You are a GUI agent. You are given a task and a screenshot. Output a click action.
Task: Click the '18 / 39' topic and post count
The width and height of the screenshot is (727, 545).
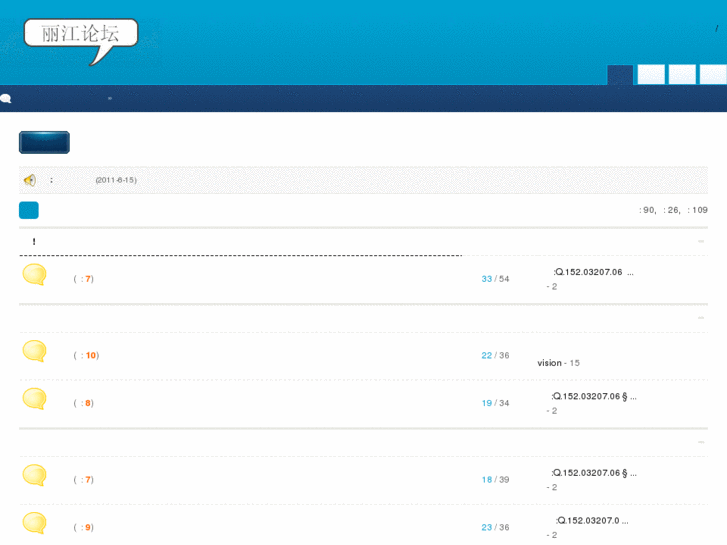[x=495, y=480]
